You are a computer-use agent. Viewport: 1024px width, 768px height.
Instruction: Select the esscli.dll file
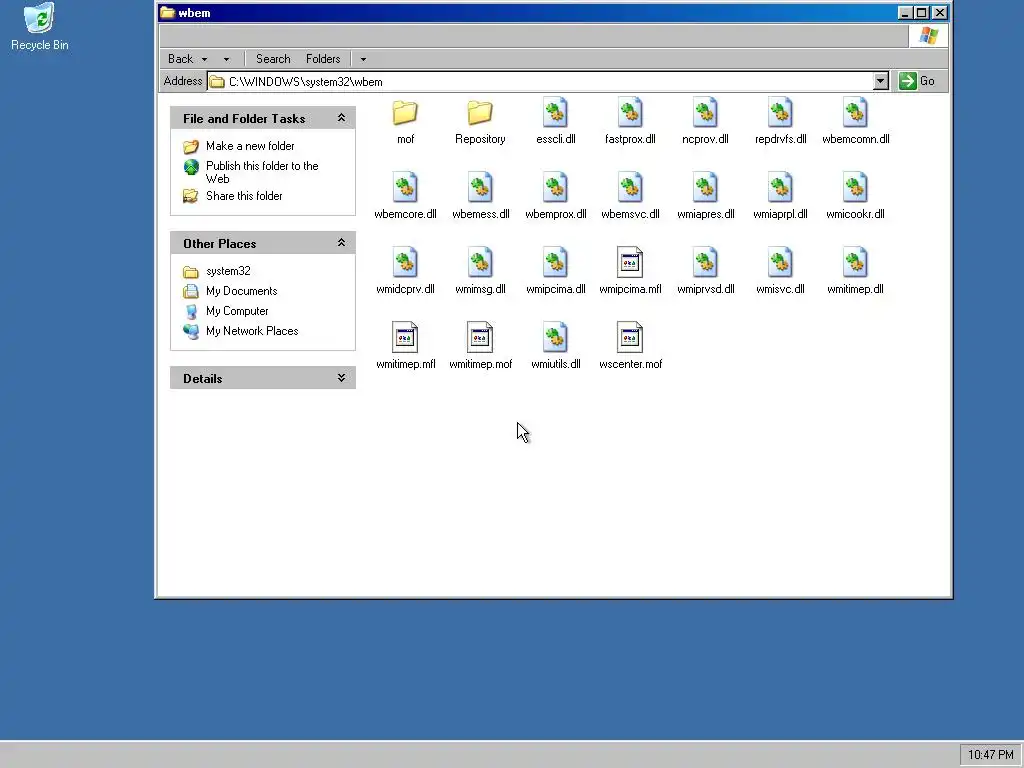pyautogui.click(x=555, y=122)
